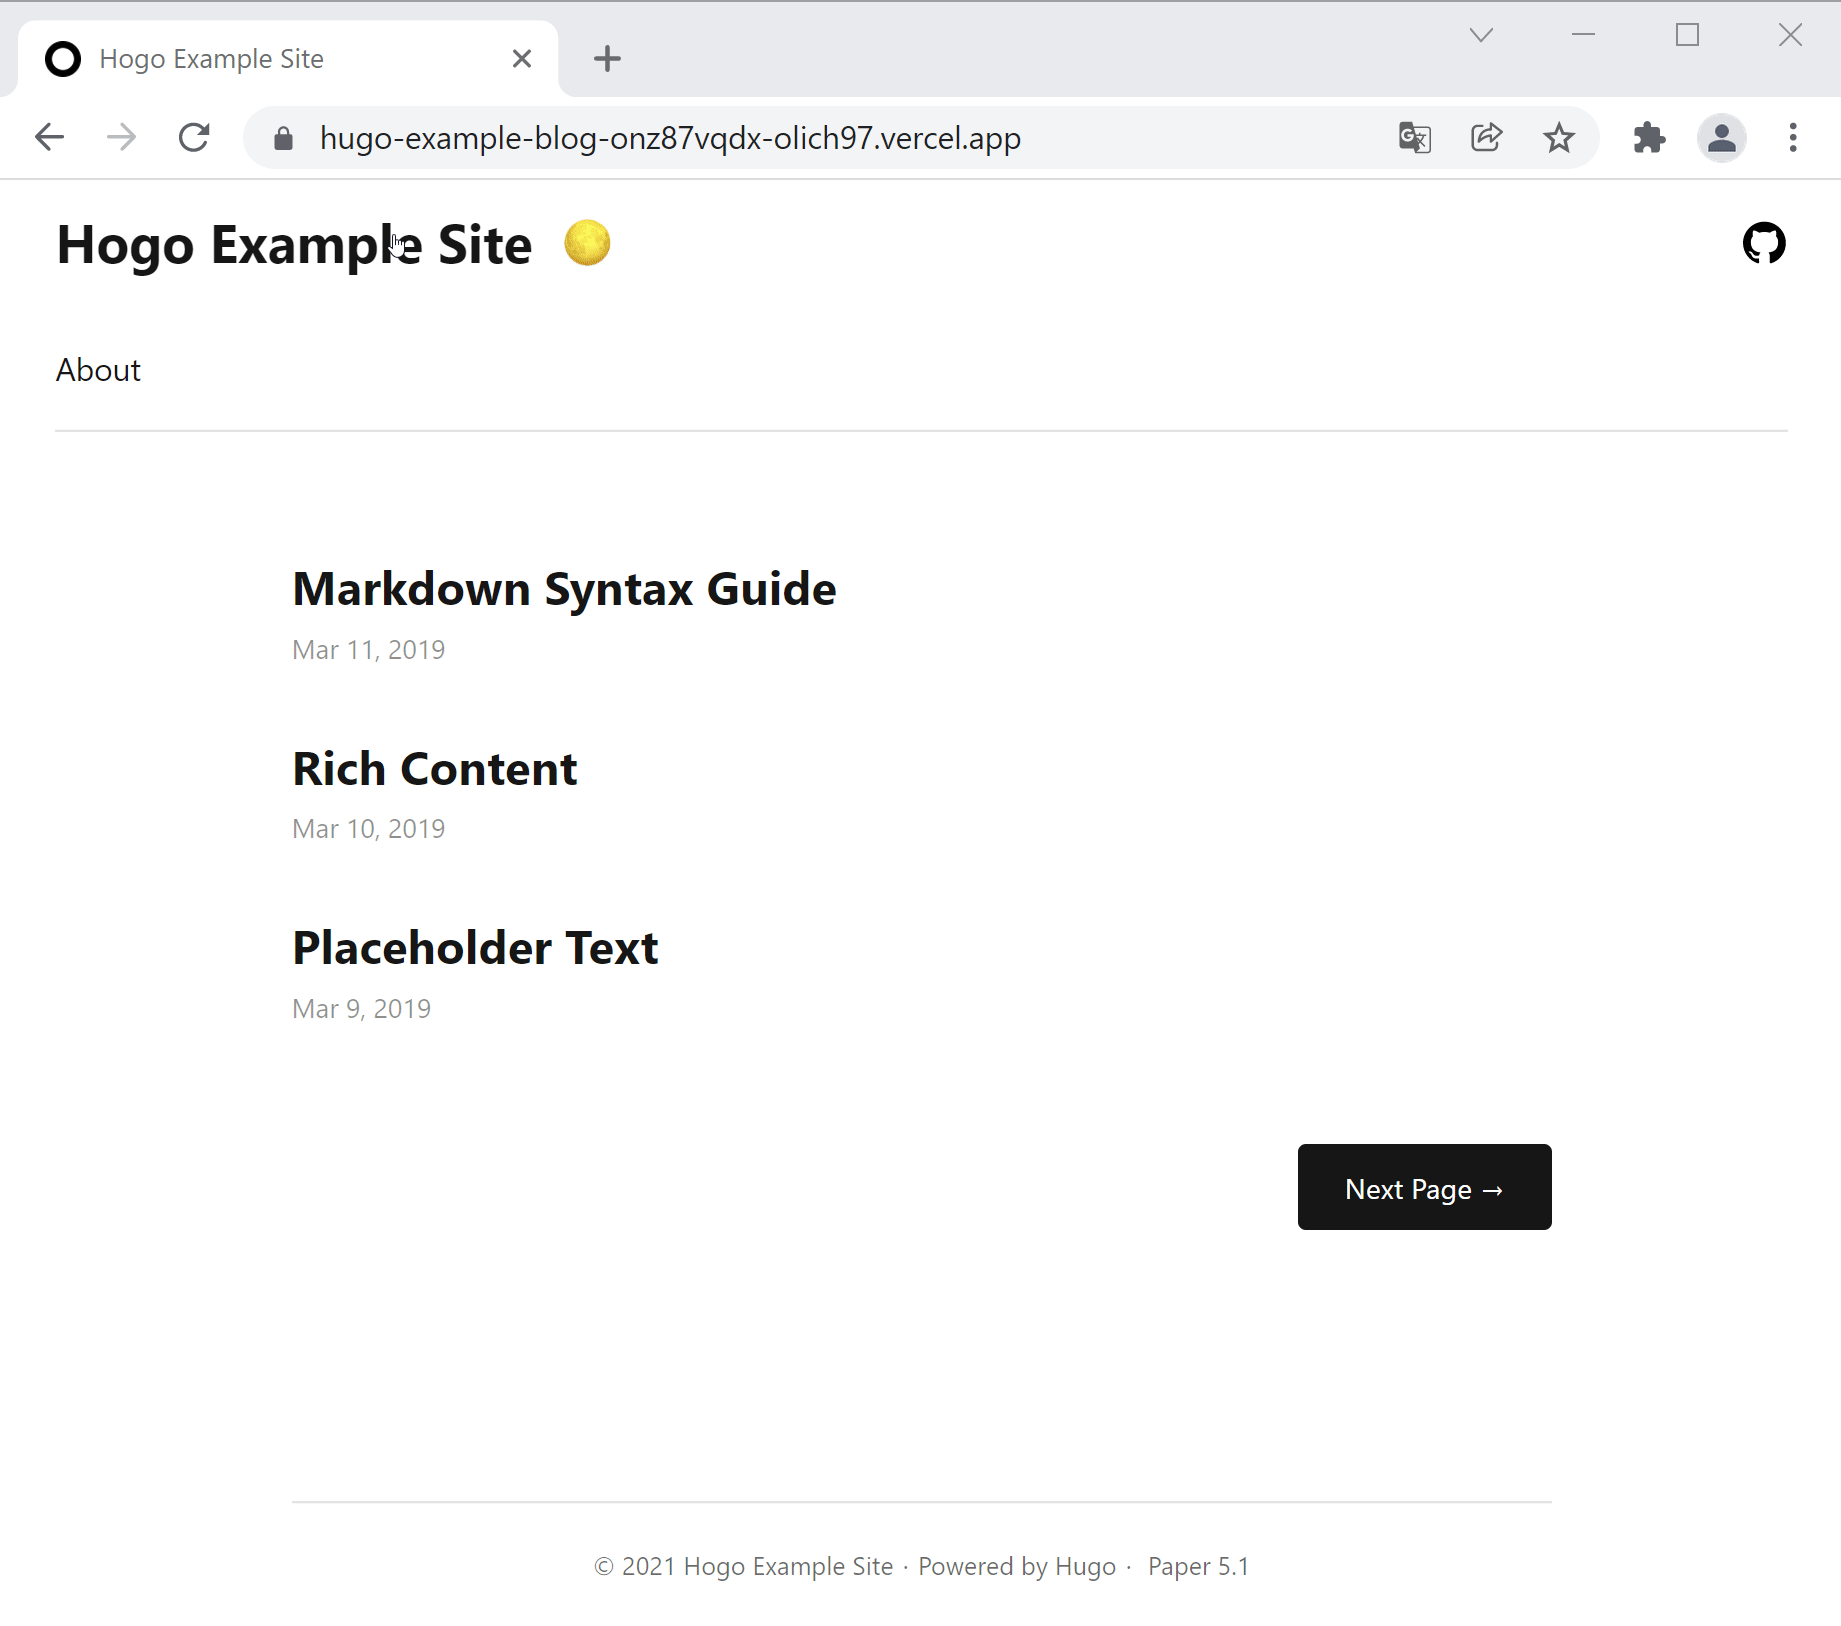Expand the tab search chevron
The height and width of the screenshot is (1626, 1841).
pos(1481,35)
